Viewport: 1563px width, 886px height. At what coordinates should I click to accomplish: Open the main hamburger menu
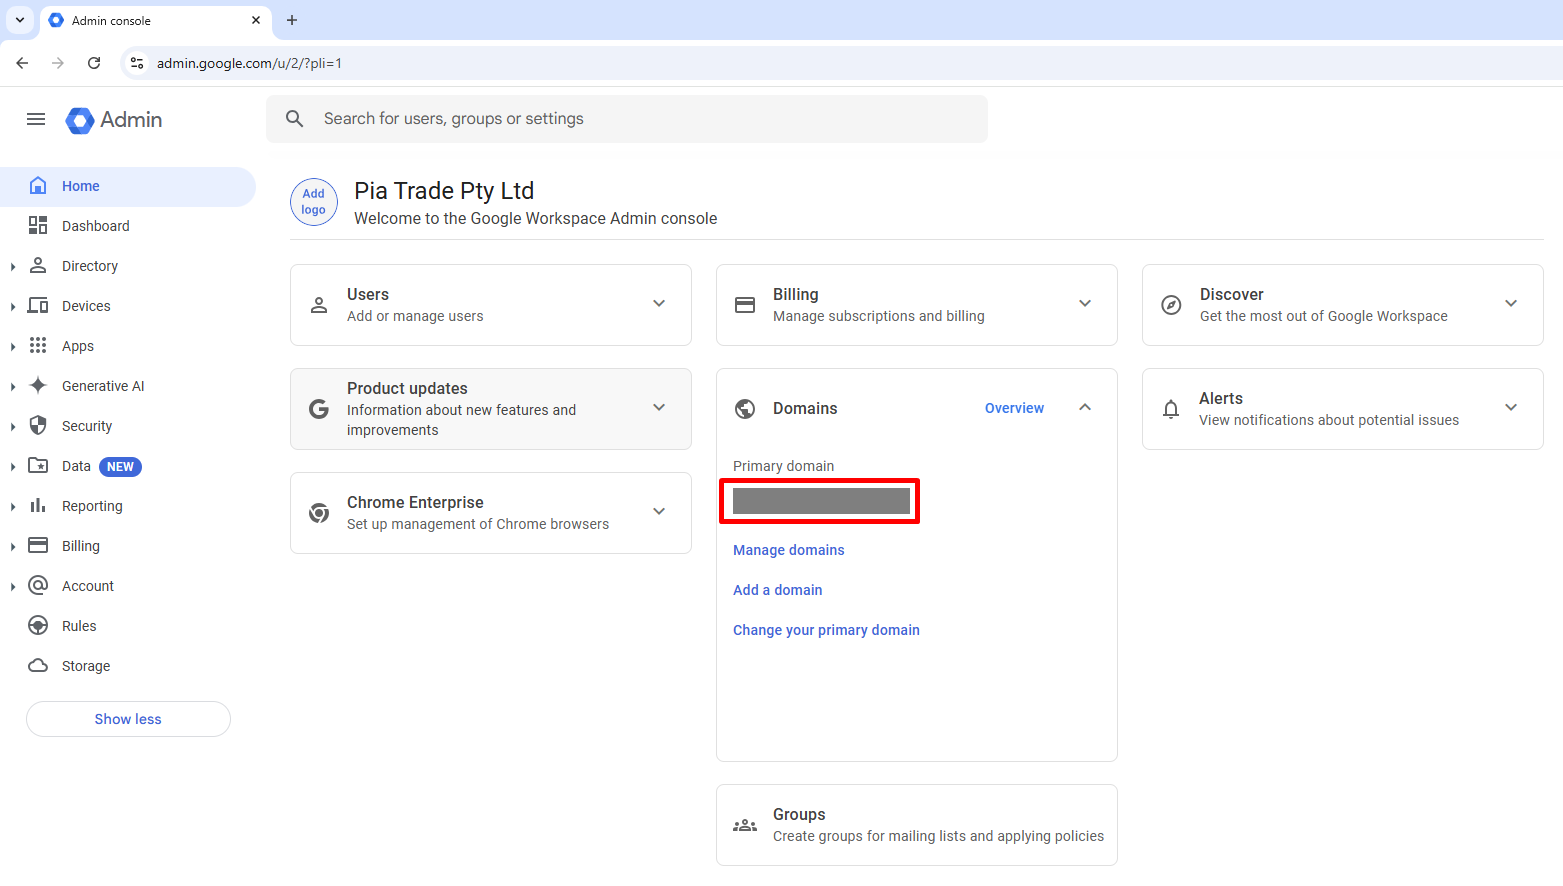(36, 119)
